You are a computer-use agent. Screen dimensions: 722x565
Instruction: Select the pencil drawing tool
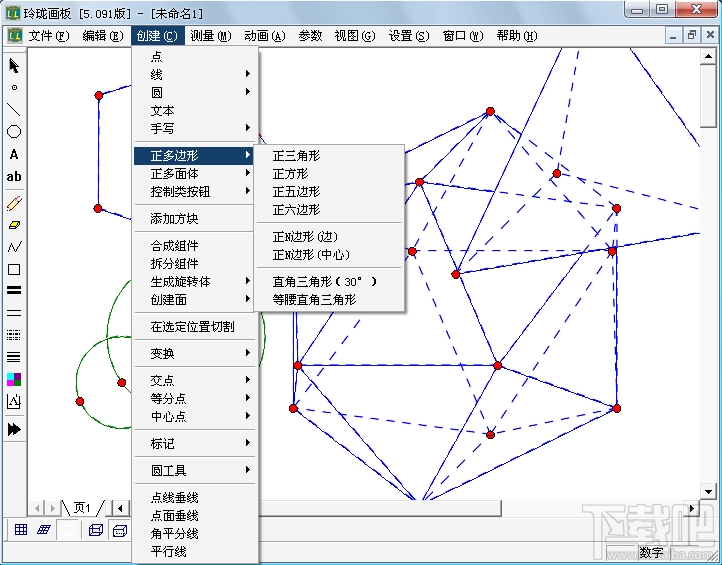pyautogui.click(x=14, y=203)
